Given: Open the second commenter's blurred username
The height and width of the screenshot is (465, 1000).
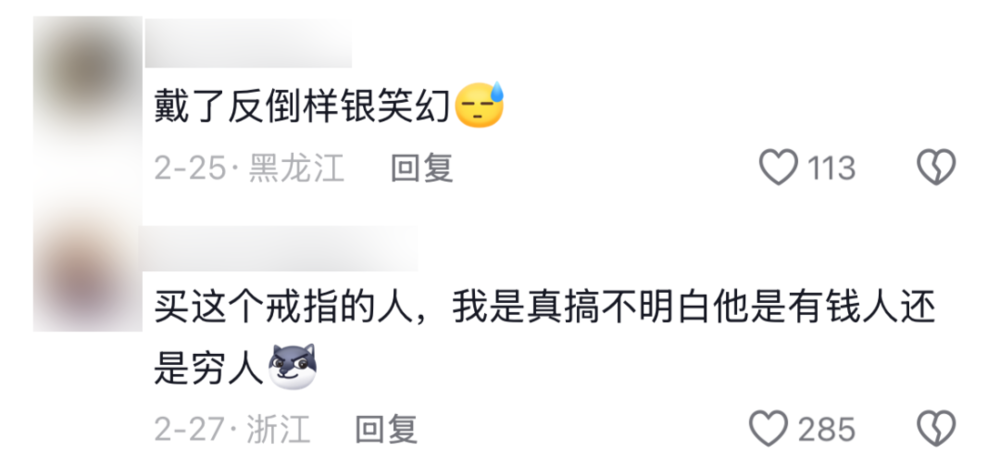Looking at the screenshot, I should [x=281, y=247].
